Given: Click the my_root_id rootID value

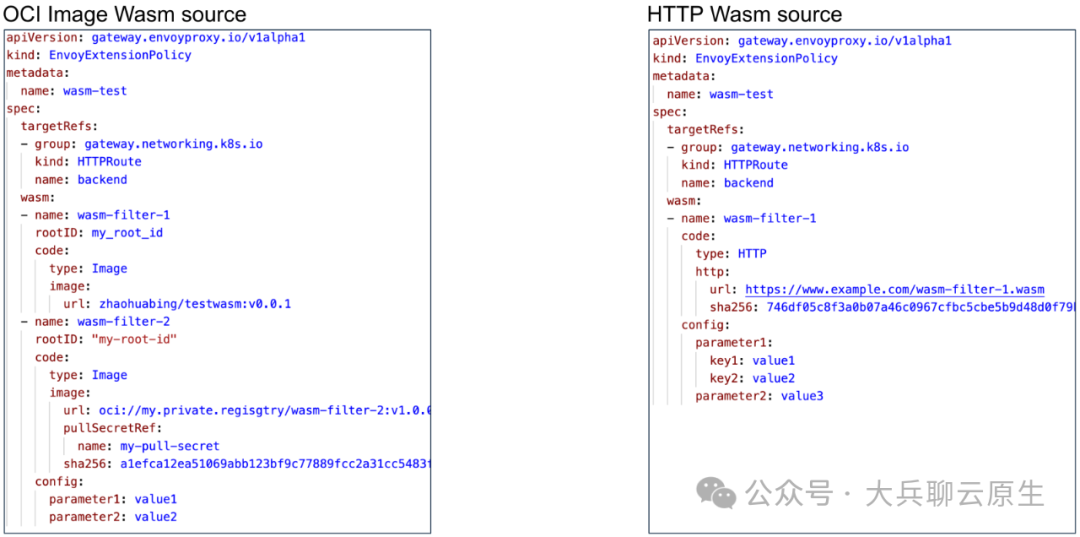Looking at the screenshot, I should pos(127,233).
